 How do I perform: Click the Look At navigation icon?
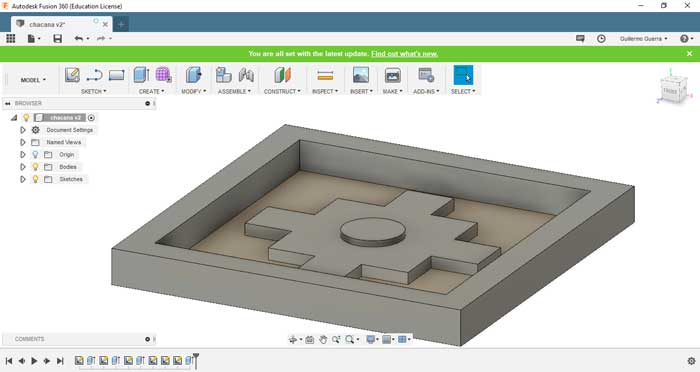(x=309, y=339)
